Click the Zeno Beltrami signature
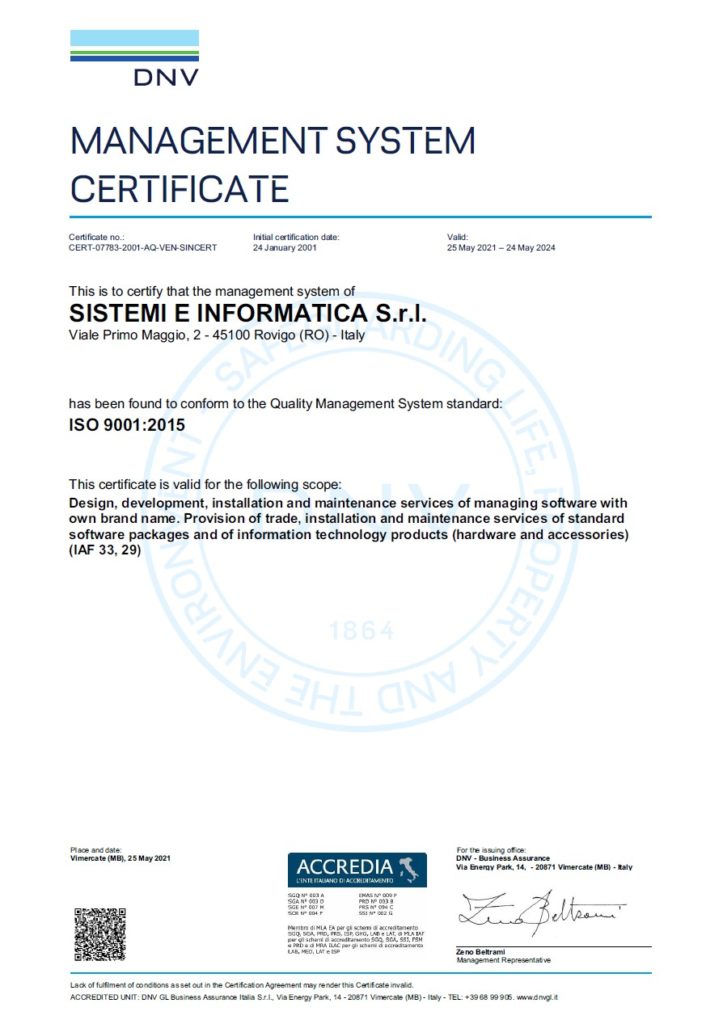Screen dimensions: 723x1024 pyautogui.click(x=541, y=913)
